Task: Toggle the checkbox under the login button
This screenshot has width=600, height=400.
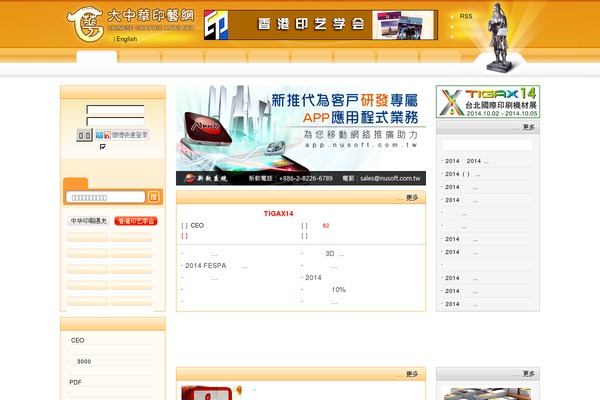Action: [103, 147]
